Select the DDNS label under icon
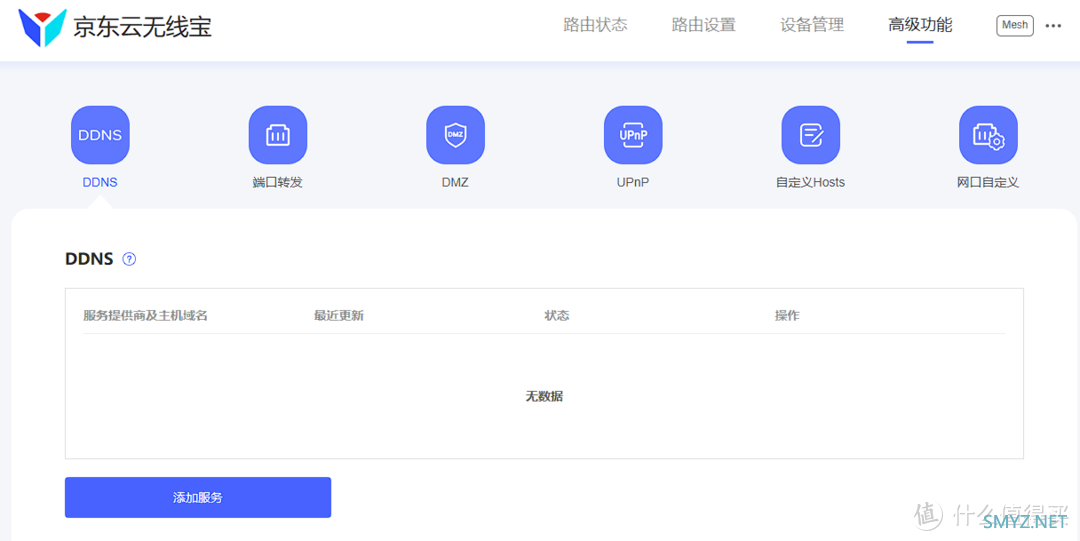Image resolution: width=1080 pixels, height=541 pixels. pyautogui.click(x=100, y=183)
